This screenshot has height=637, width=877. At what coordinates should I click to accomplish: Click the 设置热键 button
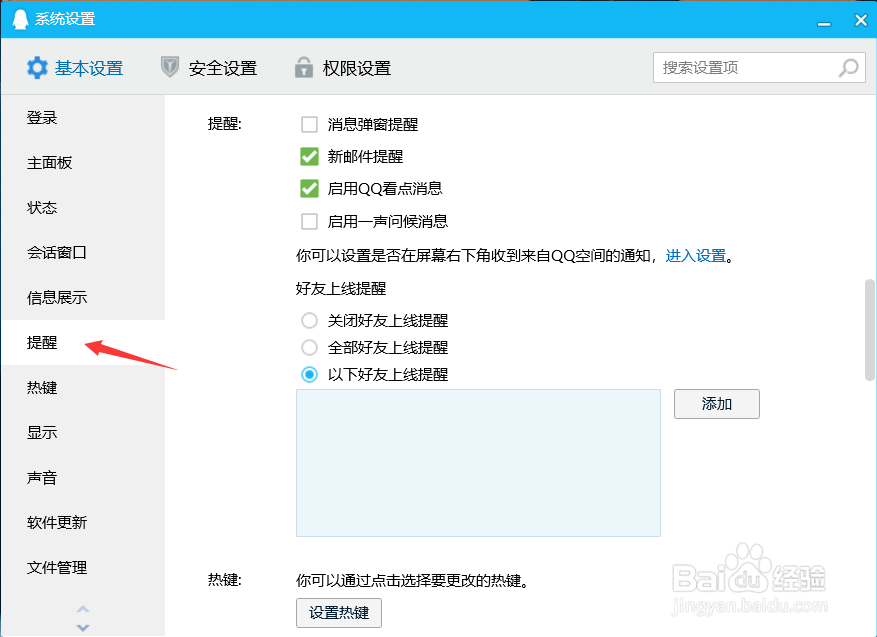click(339, 613)
